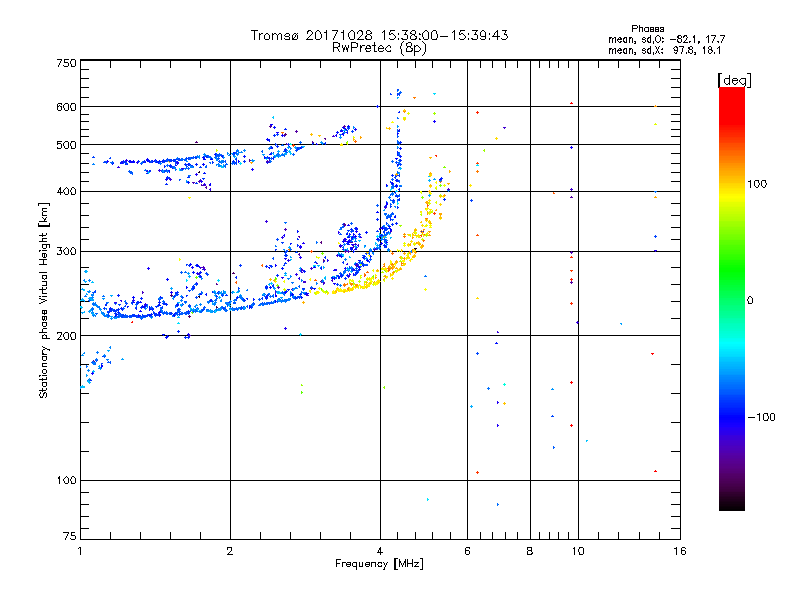
Task: Click the 6 tick on the frequency axis
Action: (467, 551)
